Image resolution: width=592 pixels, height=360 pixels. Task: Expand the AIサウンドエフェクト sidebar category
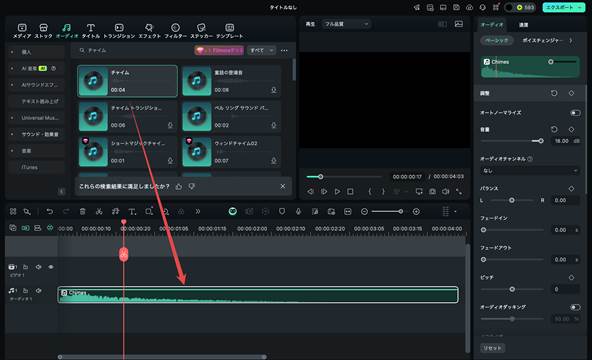point(12,85)
